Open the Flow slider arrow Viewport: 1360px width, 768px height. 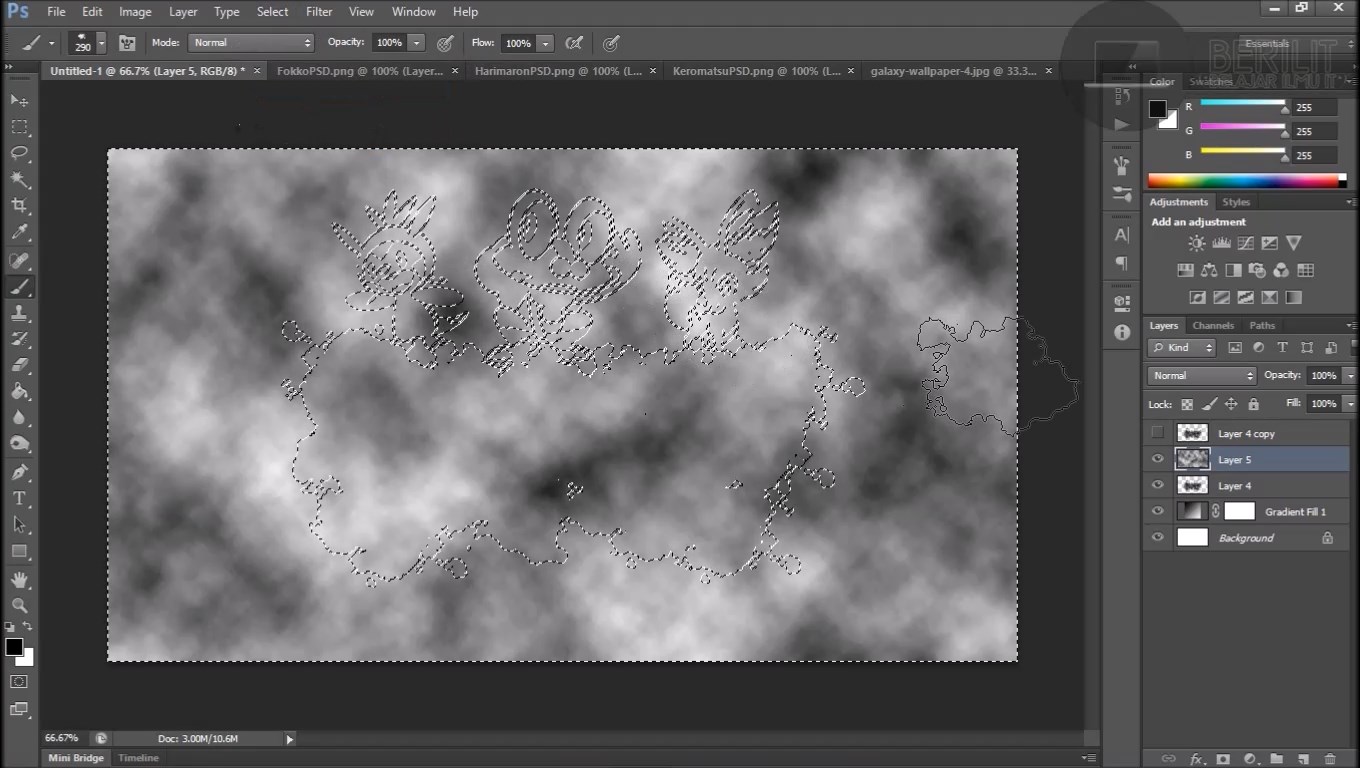point(545,43)
